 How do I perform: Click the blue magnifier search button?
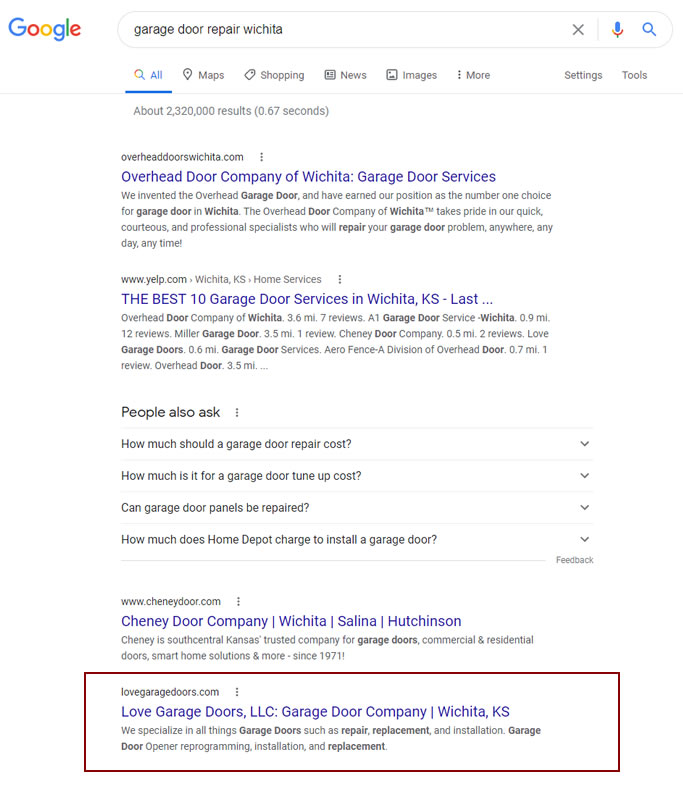point(649,29)
